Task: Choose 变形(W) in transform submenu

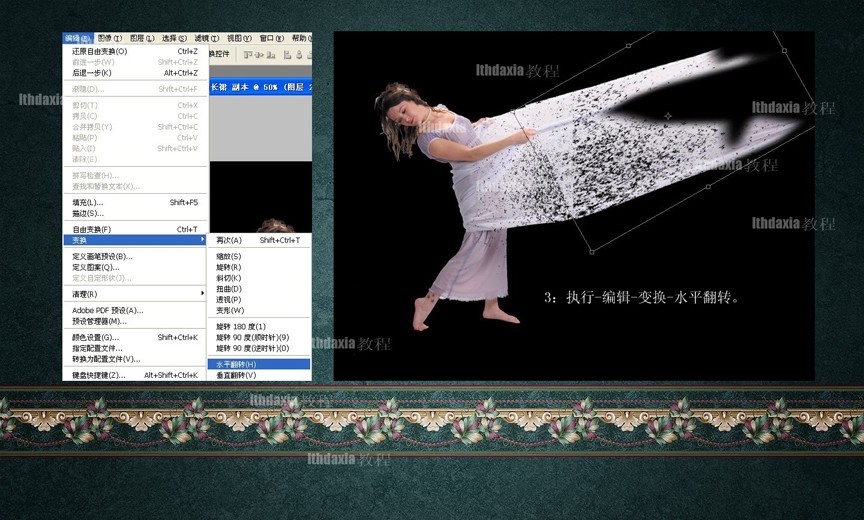Action: (259, 310)
